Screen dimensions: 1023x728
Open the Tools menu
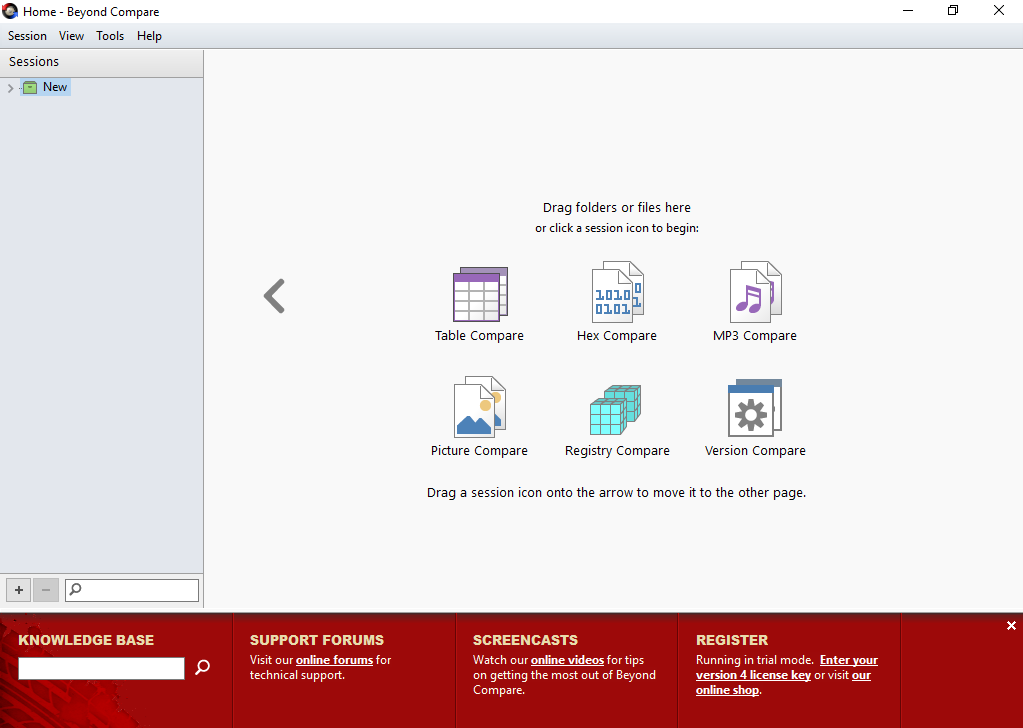[110, 36]
